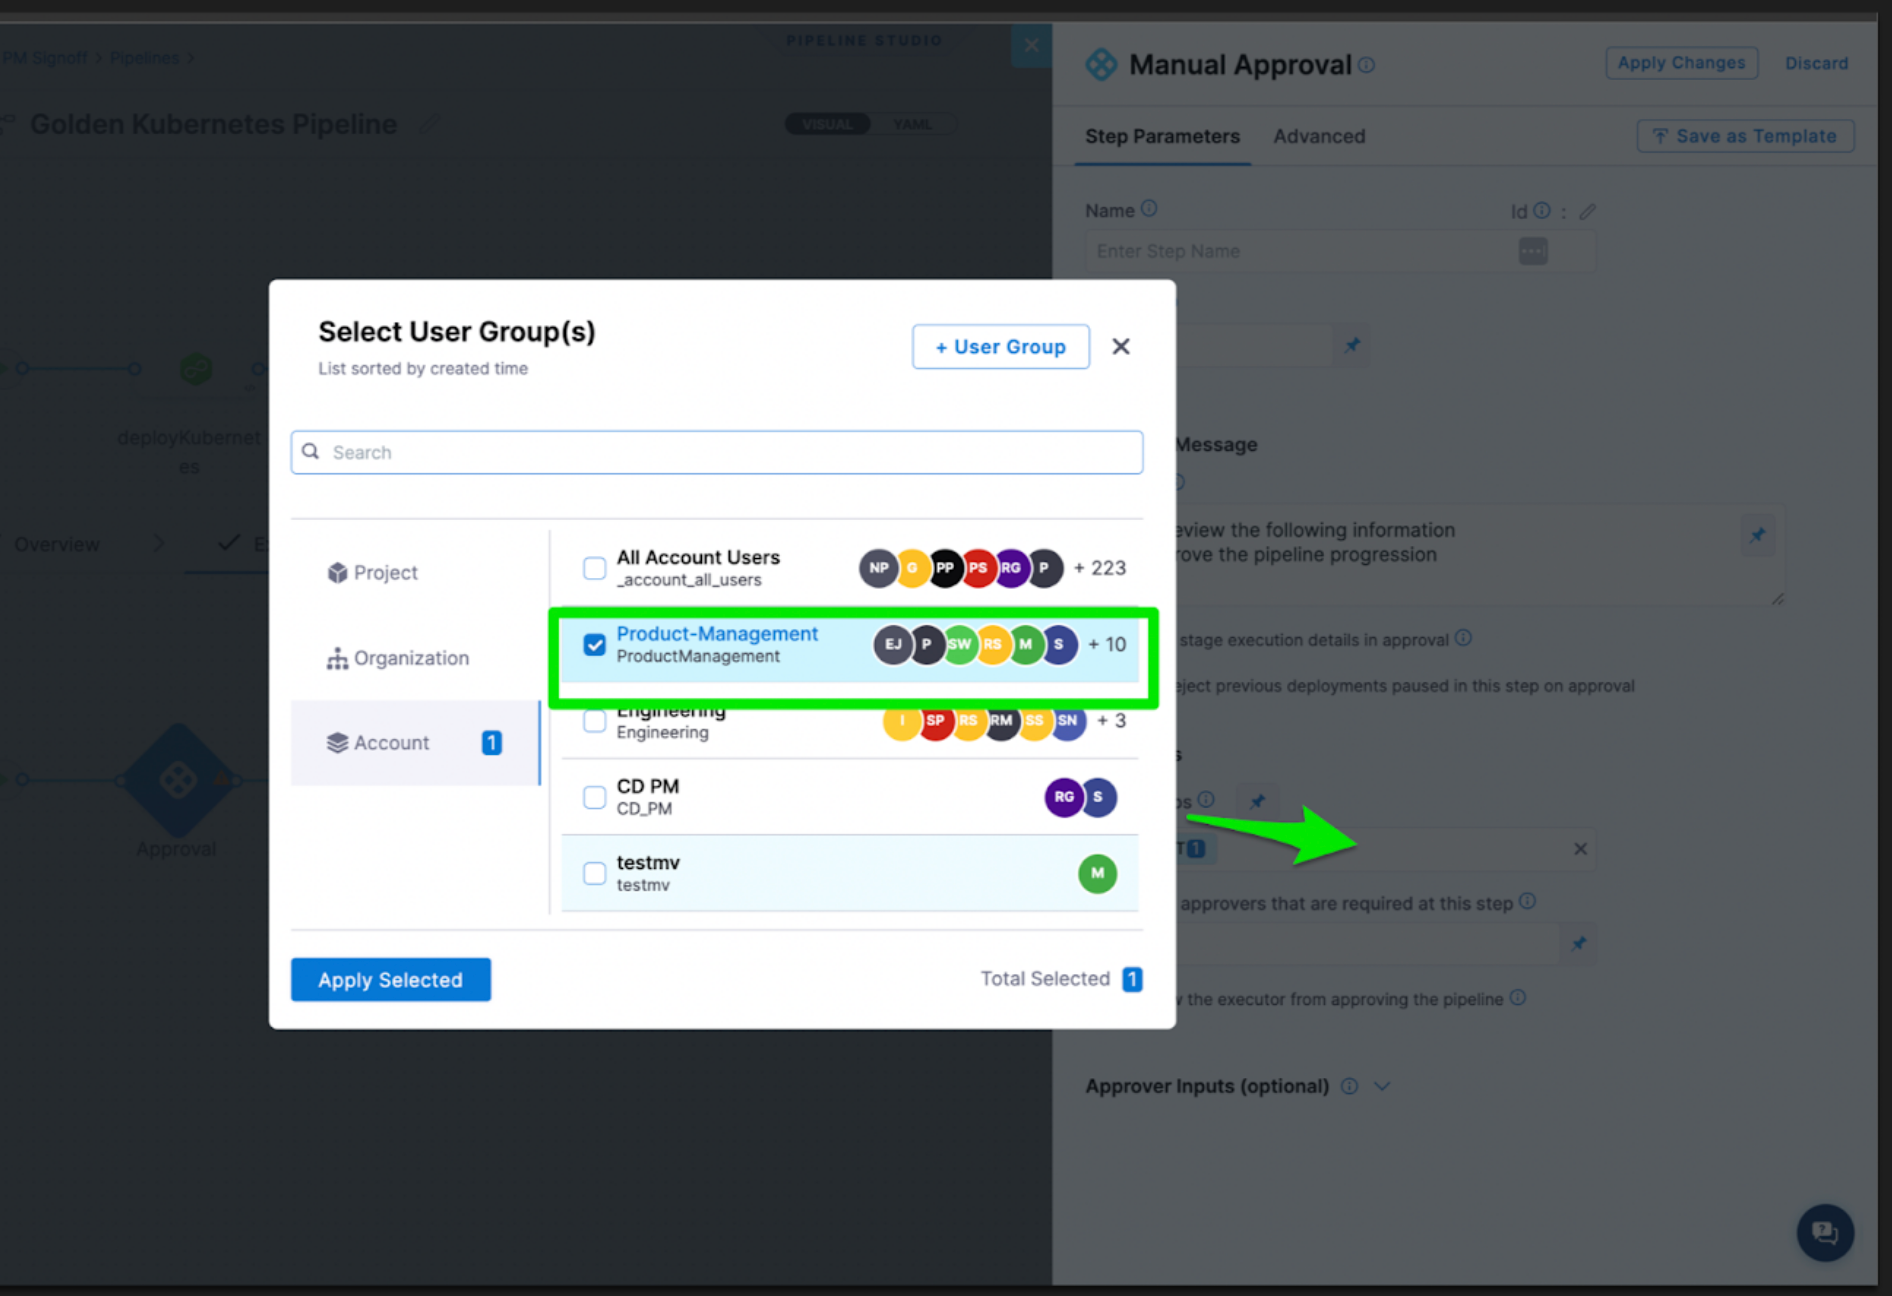Check the CD PM group checkbox
This screenshot has height=1296, width=1892.
click(594, 797)
